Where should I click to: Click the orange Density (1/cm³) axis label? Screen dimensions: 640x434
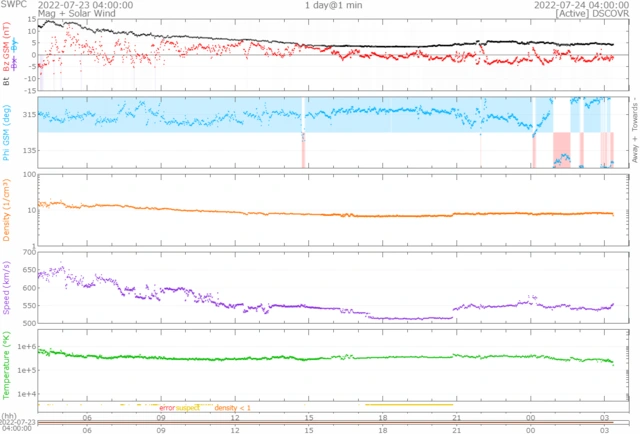[x=6, y=210]
